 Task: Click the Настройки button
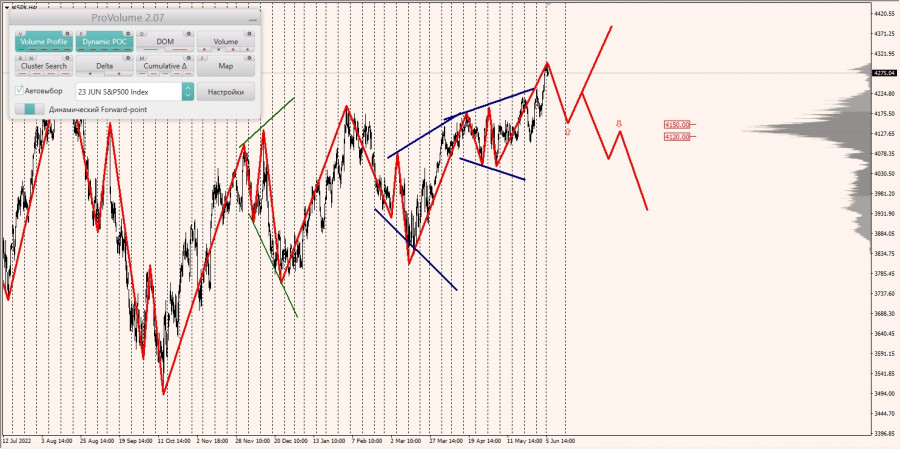226,92
